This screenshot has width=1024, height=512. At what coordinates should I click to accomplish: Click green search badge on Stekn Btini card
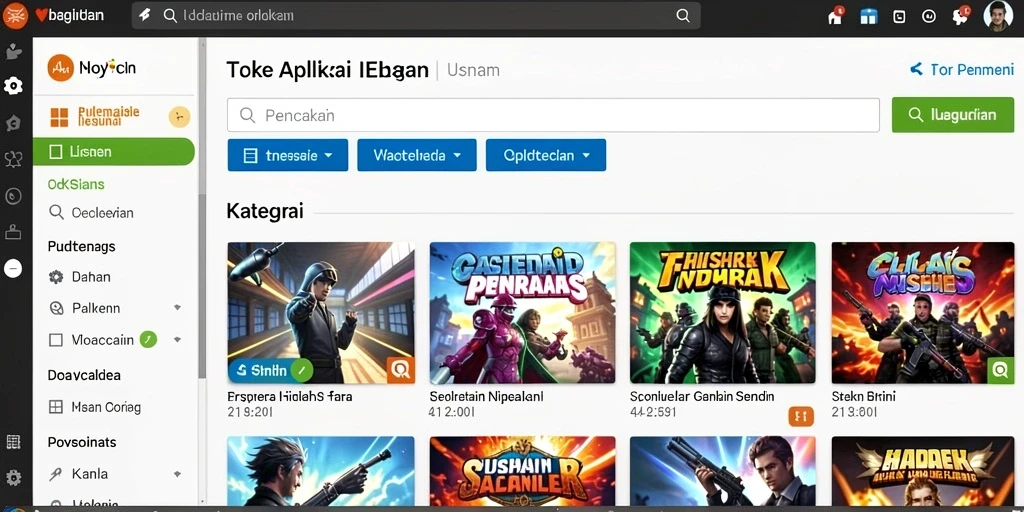point(1000,370)
